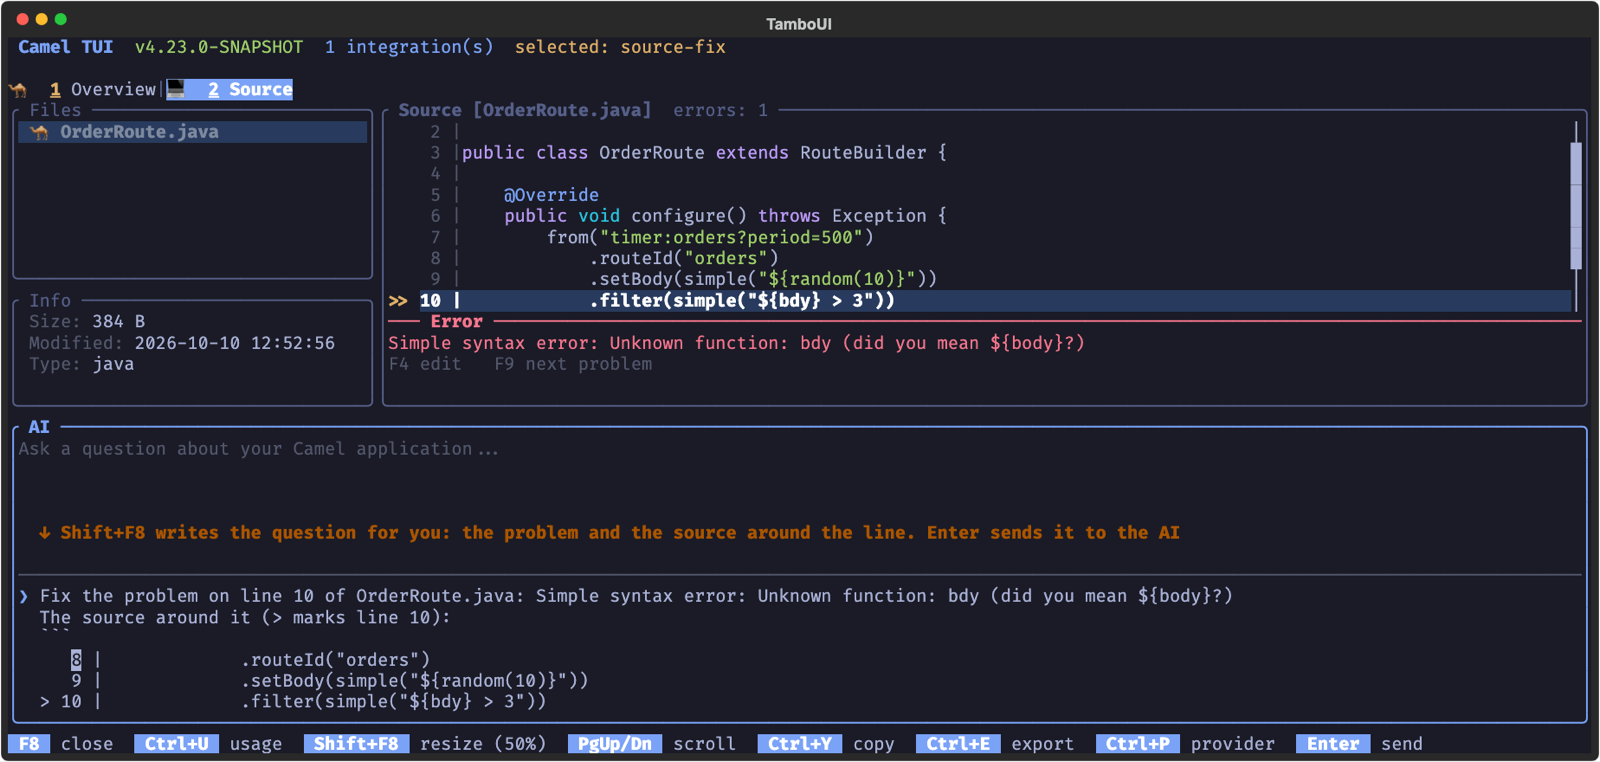Click the orange down arrow in Shift+F8 hint

tap(44, 533)
